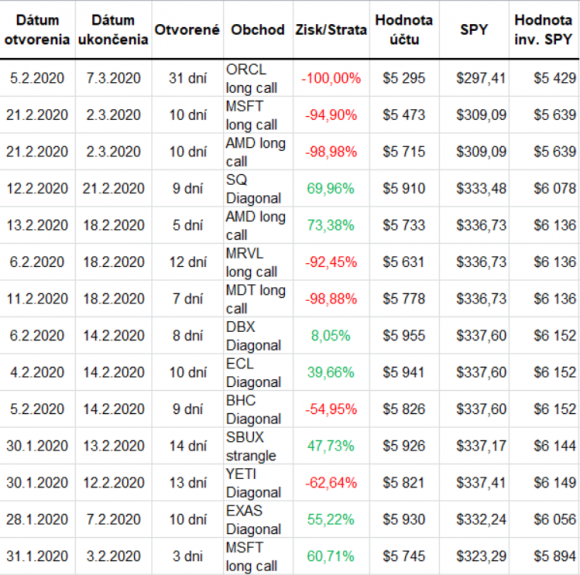Image resolution: width=580 pixels, height=575 pixels.
Task: Click the 8,05% profit value
Action: coord(331,336)
